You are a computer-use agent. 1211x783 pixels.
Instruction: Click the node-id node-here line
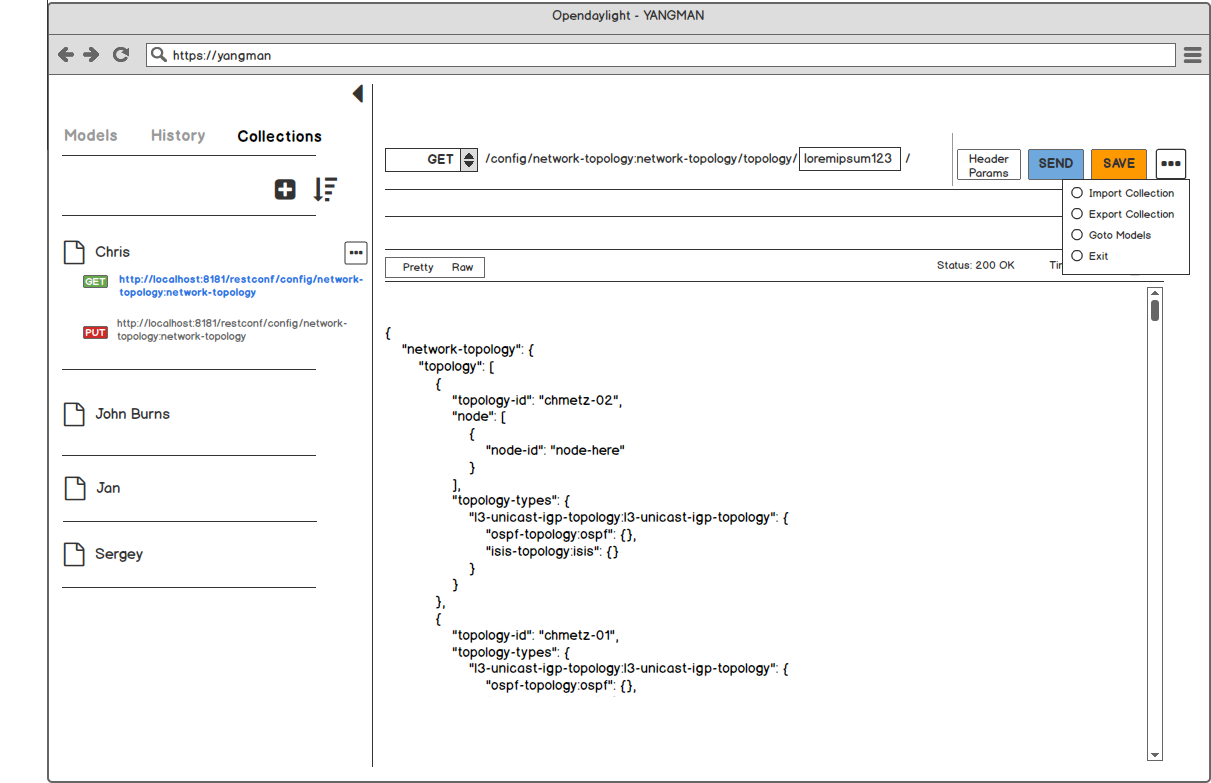point(554,450)
